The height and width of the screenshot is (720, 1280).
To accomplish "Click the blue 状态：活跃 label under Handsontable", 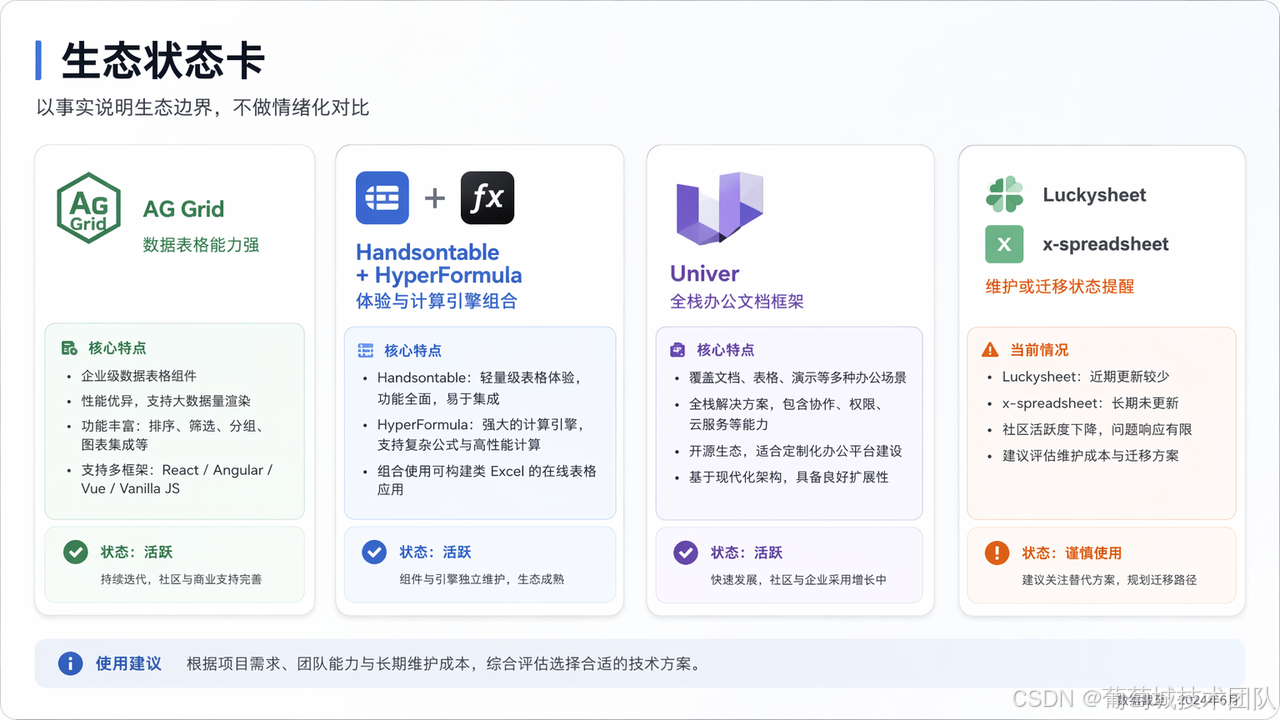I will point(435,552).
